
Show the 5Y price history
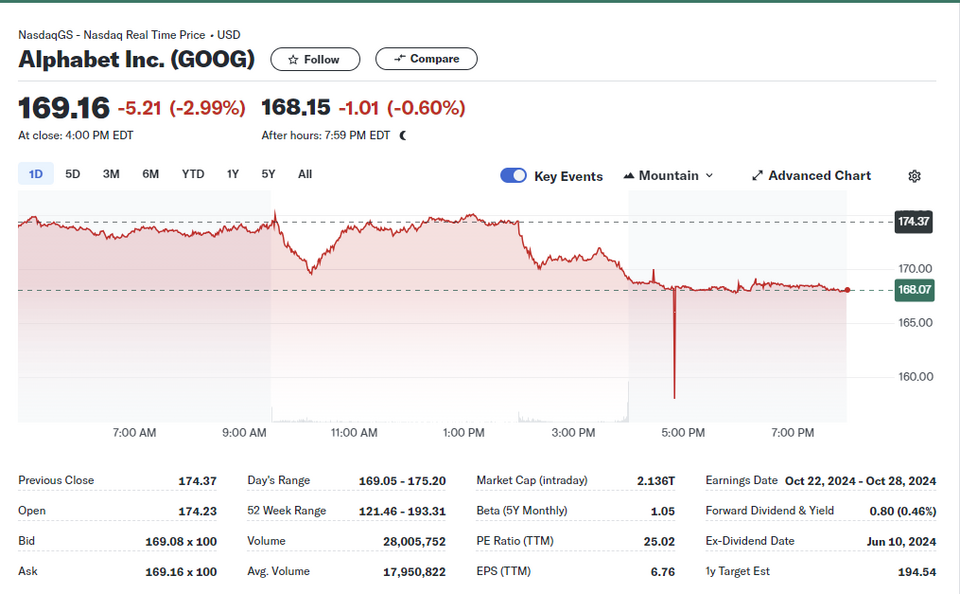pos(268,174)
